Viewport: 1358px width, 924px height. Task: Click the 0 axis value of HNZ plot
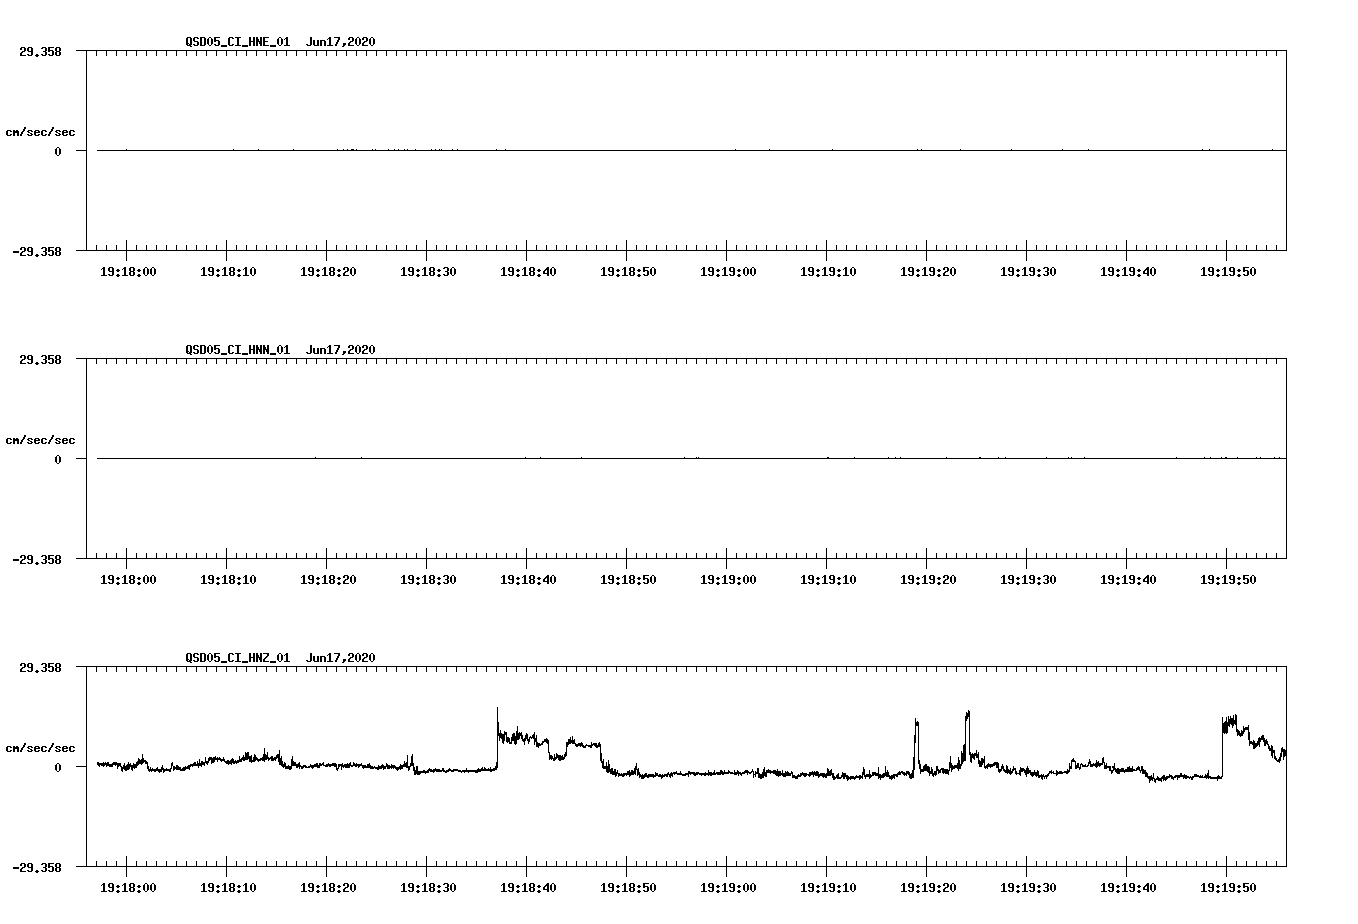(58, 768)
